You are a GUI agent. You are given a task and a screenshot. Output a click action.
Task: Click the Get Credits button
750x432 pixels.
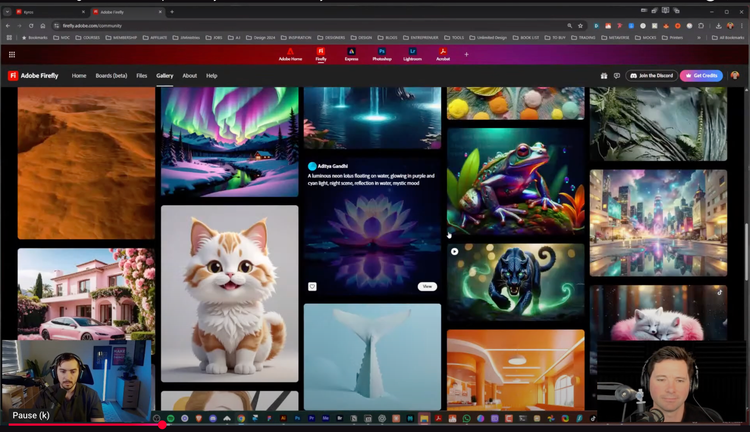coord(701,76)
